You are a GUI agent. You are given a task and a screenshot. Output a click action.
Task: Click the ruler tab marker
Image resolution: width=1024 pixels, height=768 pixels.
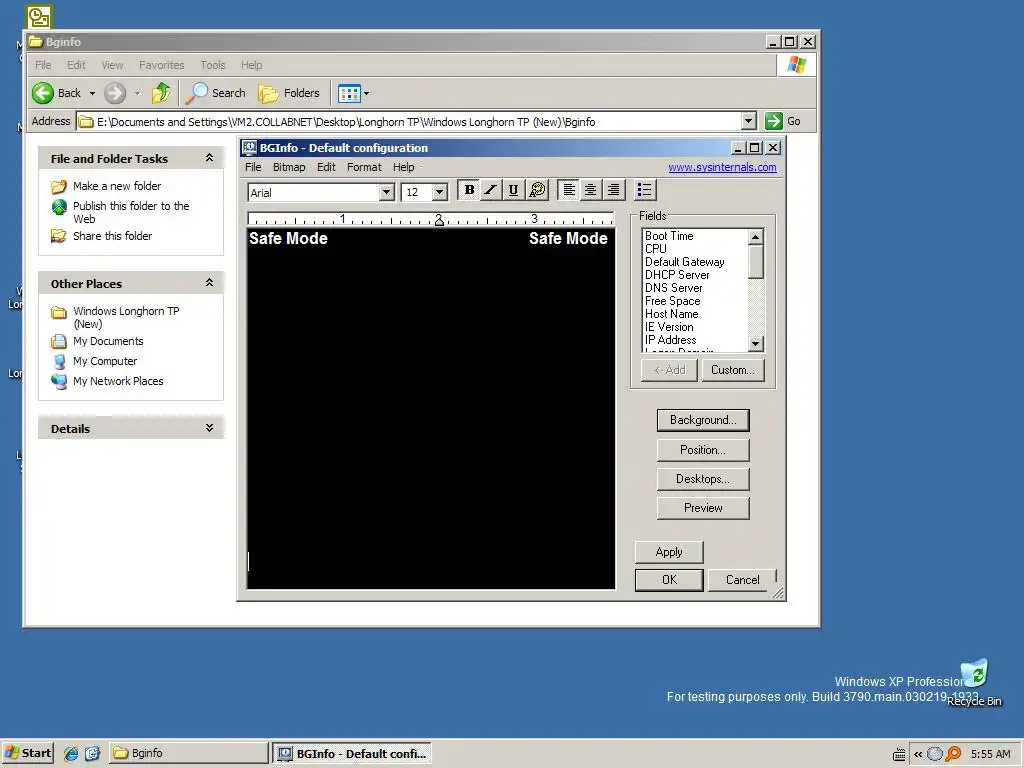[x=439, y=221]
